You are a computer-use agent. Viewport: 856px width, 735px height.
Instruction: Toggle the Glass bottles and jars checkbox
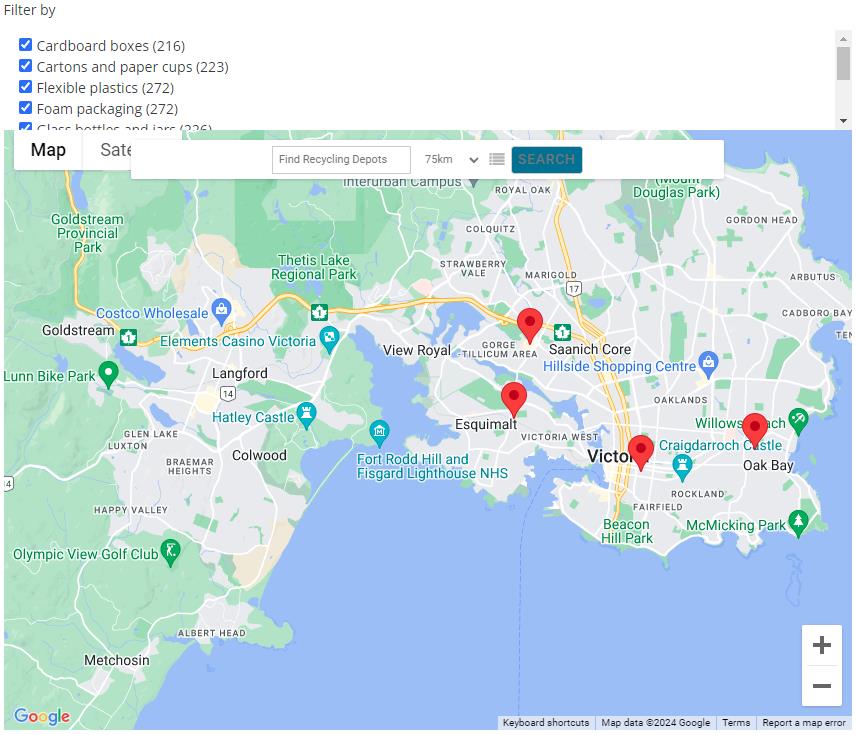[25, 127]
